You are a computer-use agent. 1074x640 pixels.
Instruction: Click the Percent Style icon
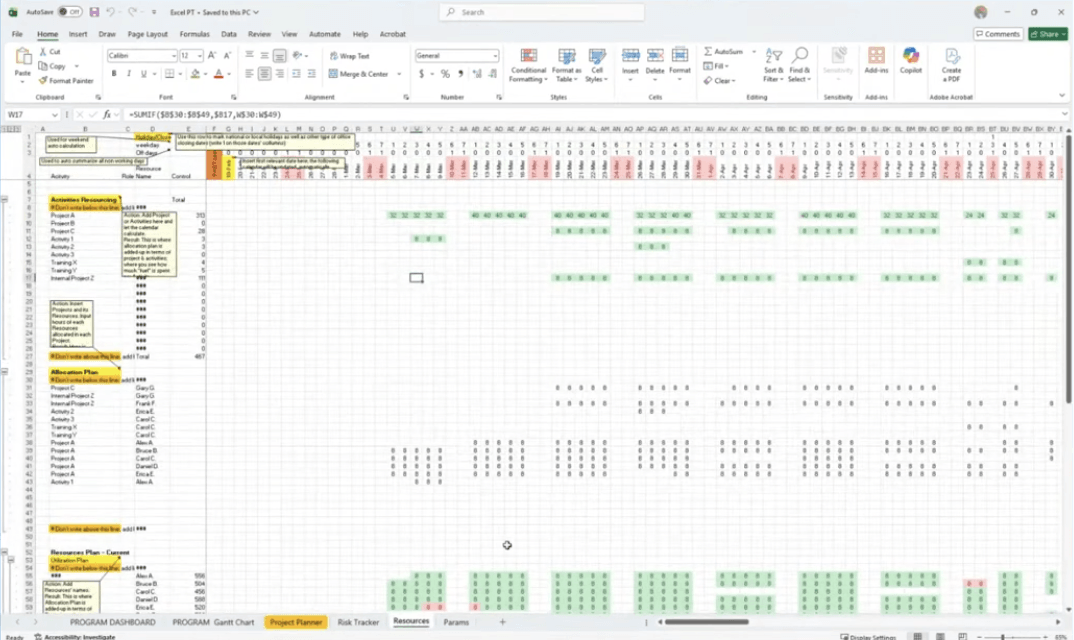(445, 74)
